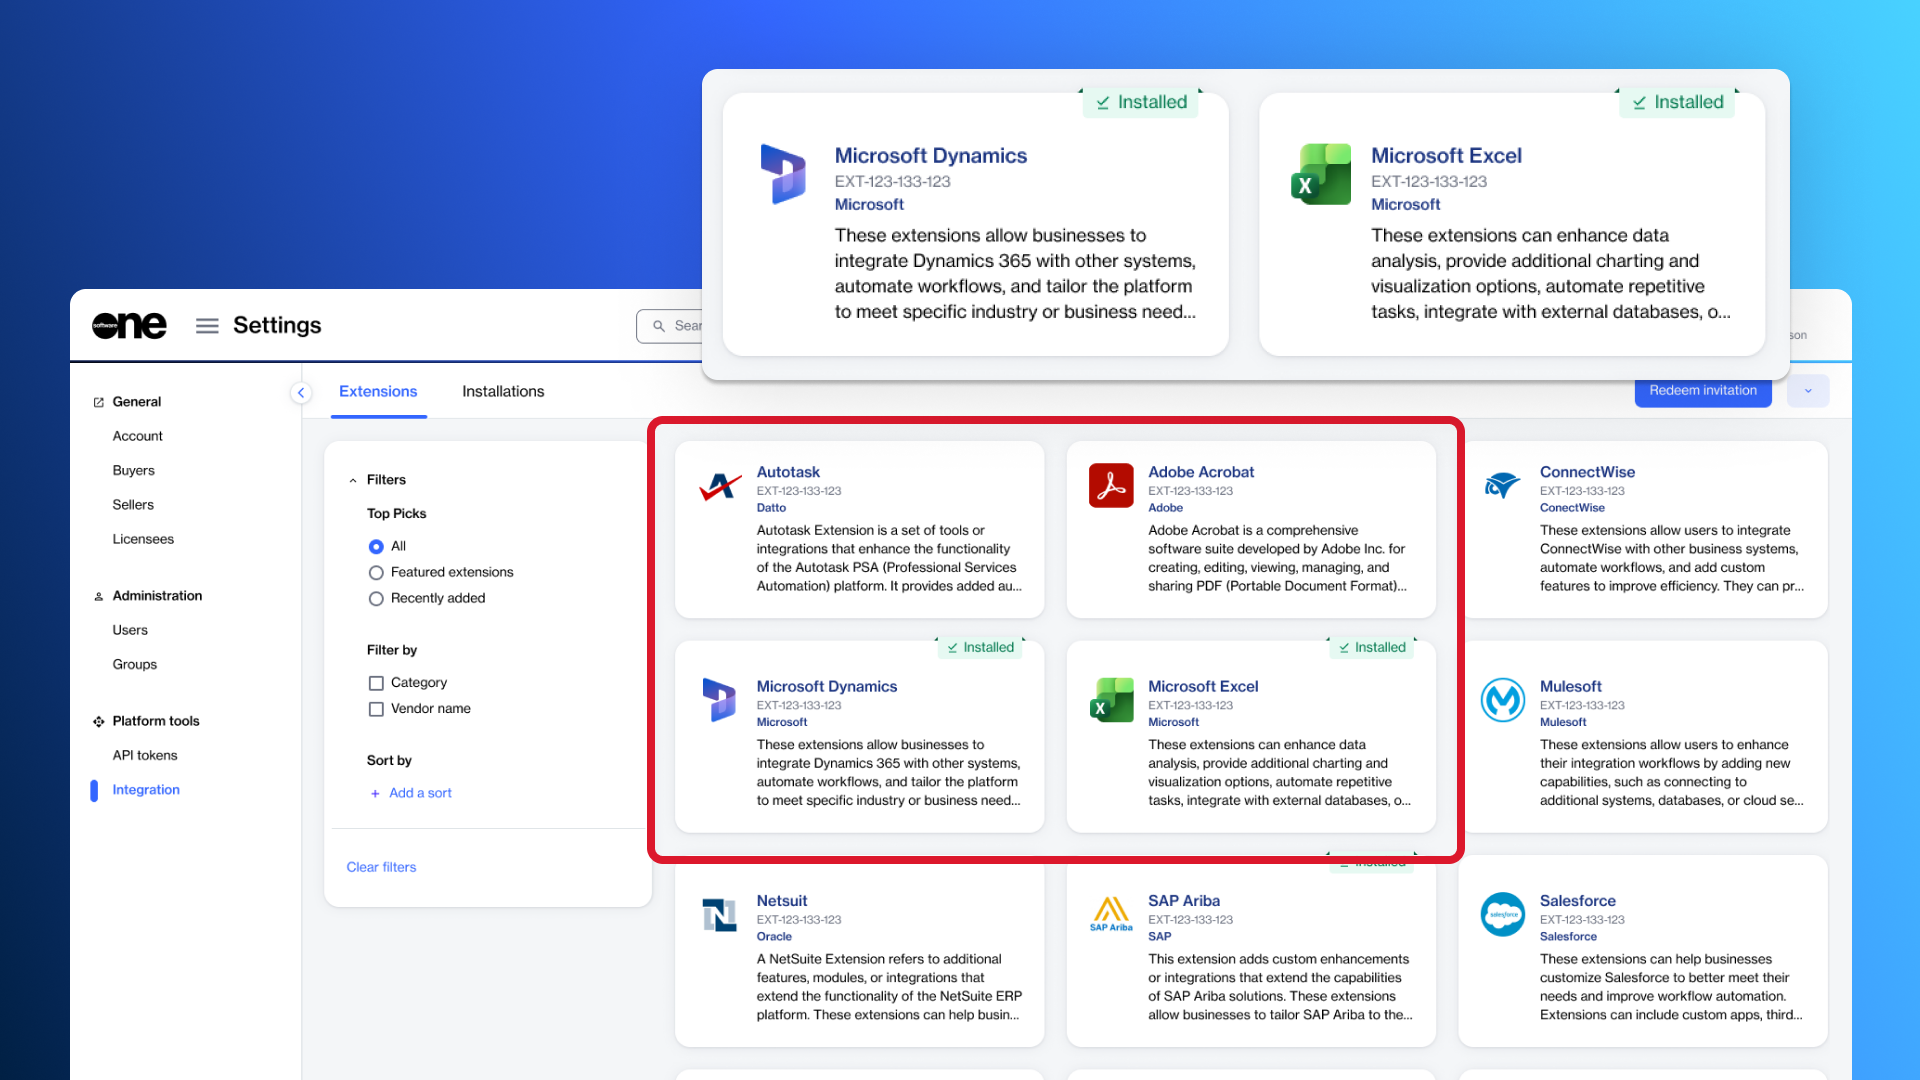
Task: Click the ConnectWise logo icon
Action: point(1502,486)
